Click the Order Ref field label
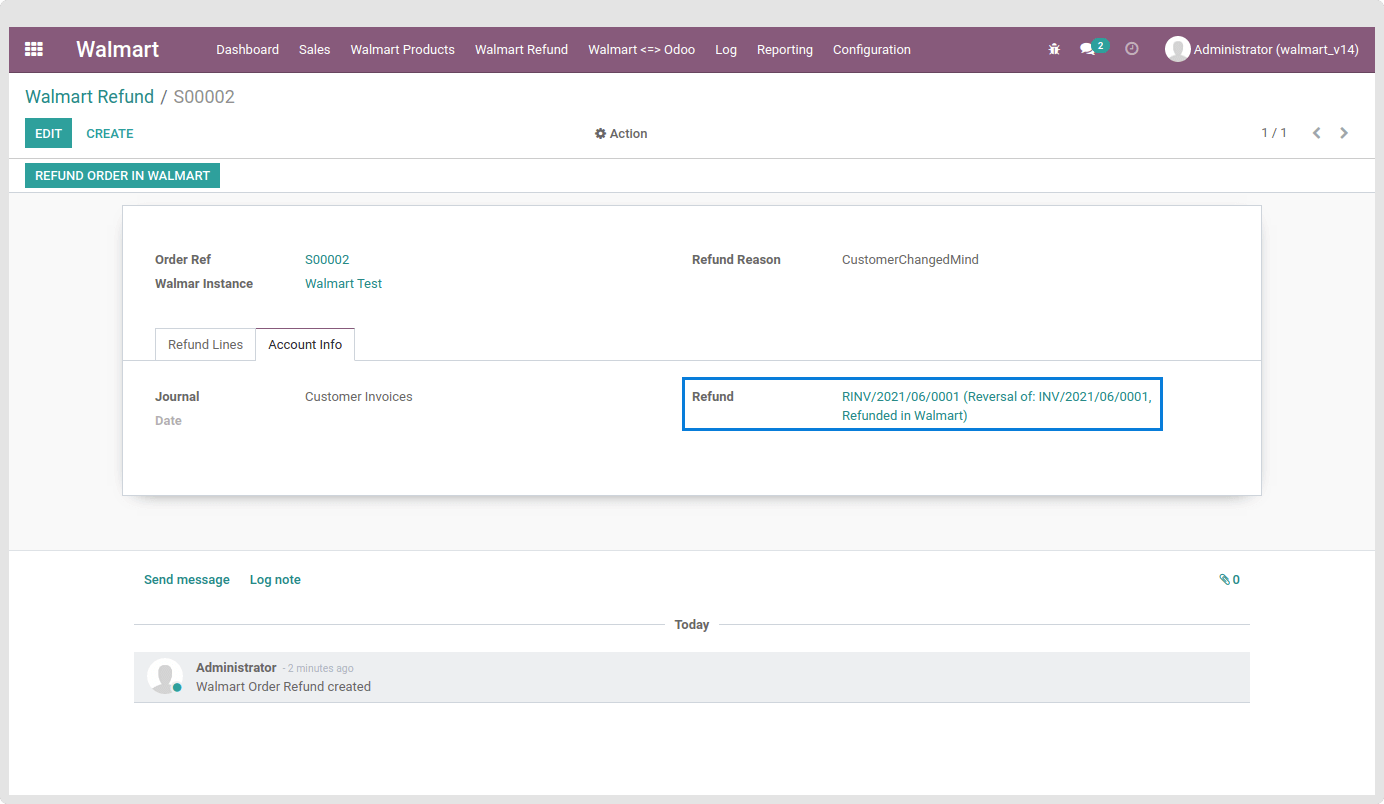The height and width of the screenshot is (804, 1384). 183,259
